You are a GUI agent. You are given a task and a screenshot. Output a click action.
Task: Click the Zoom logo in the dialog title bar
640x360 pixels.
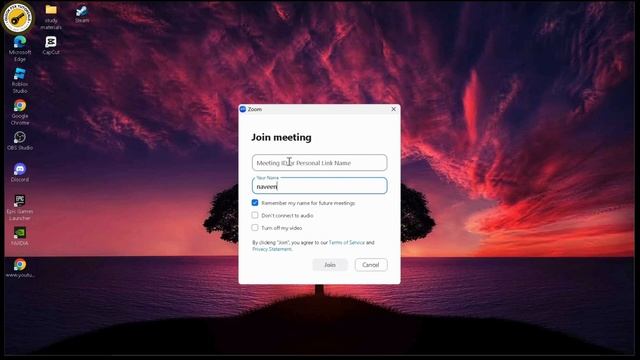[243, 109]
